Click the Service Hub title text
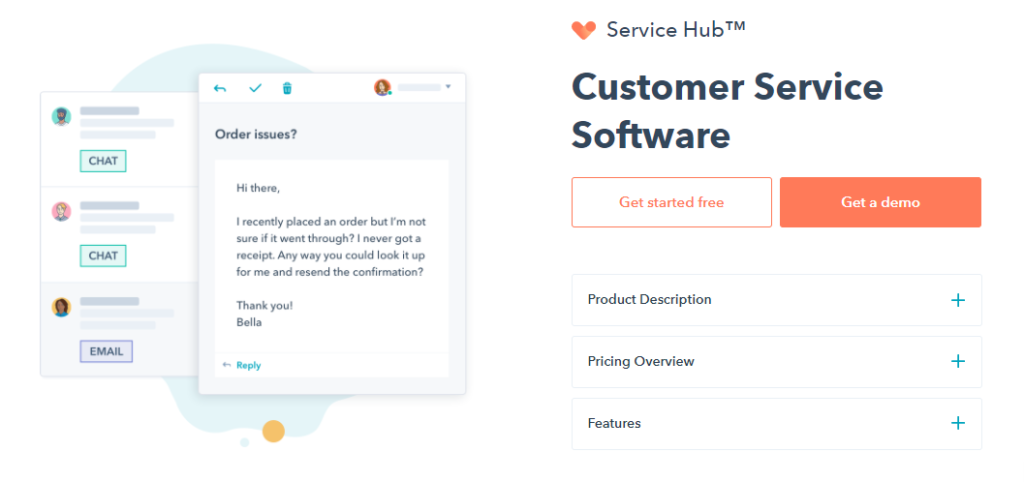This screenshot has width=1024, height=482. 676,29
